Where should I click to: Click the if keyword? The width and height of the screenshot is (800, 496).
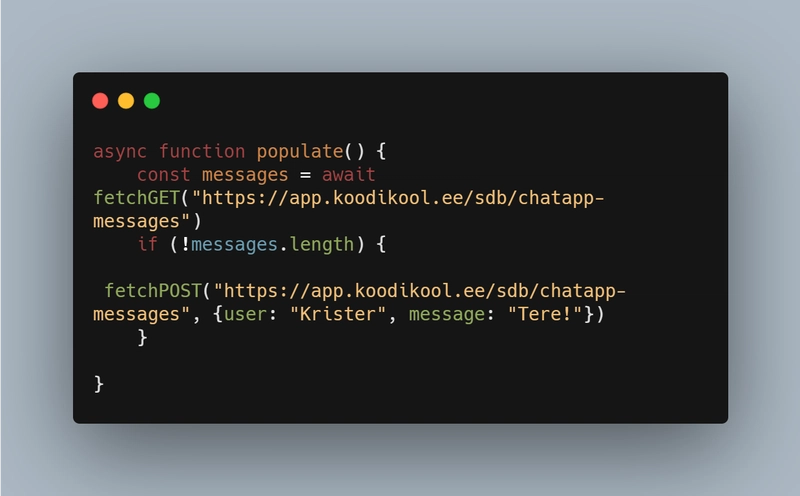coord(147,244)
